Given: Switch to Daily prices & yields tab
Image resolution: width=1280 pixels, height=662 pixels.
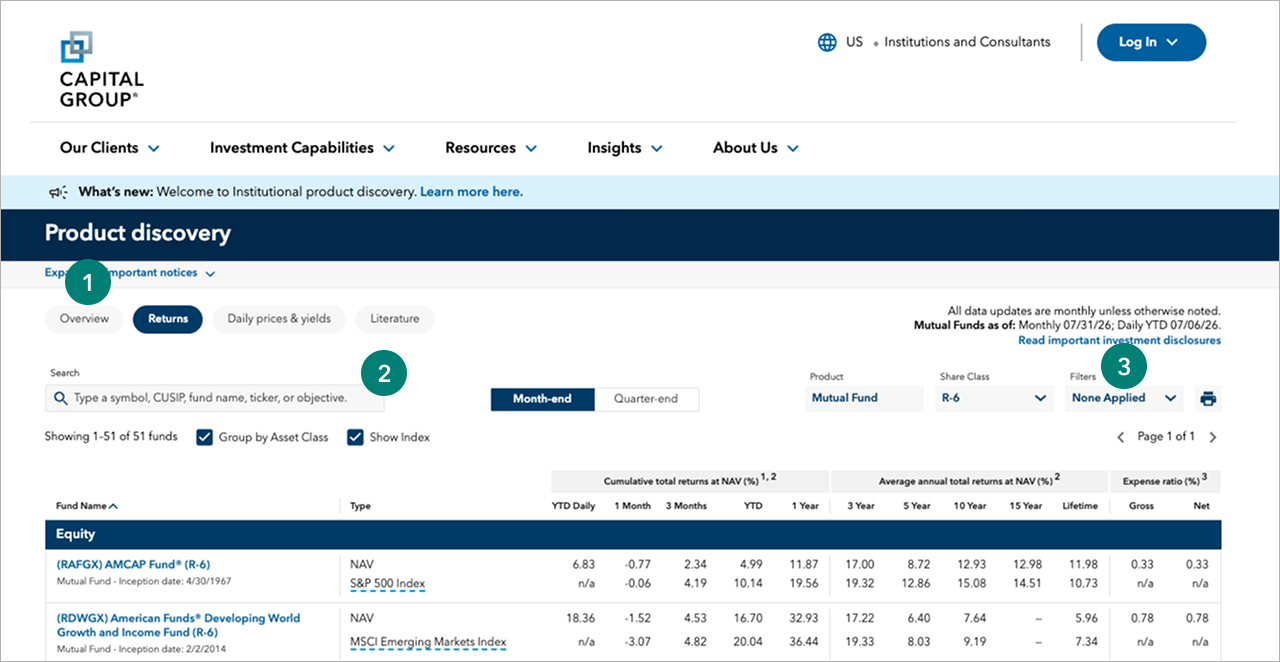Looking at the screenshot, I should click(279, 319).
